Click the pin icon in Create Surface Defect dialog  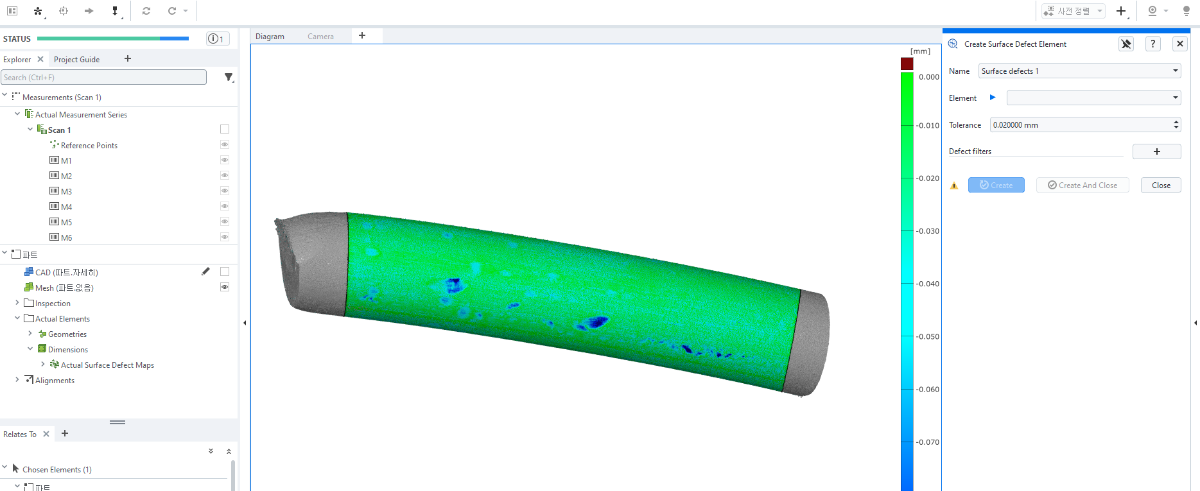tap(1126, 44)
